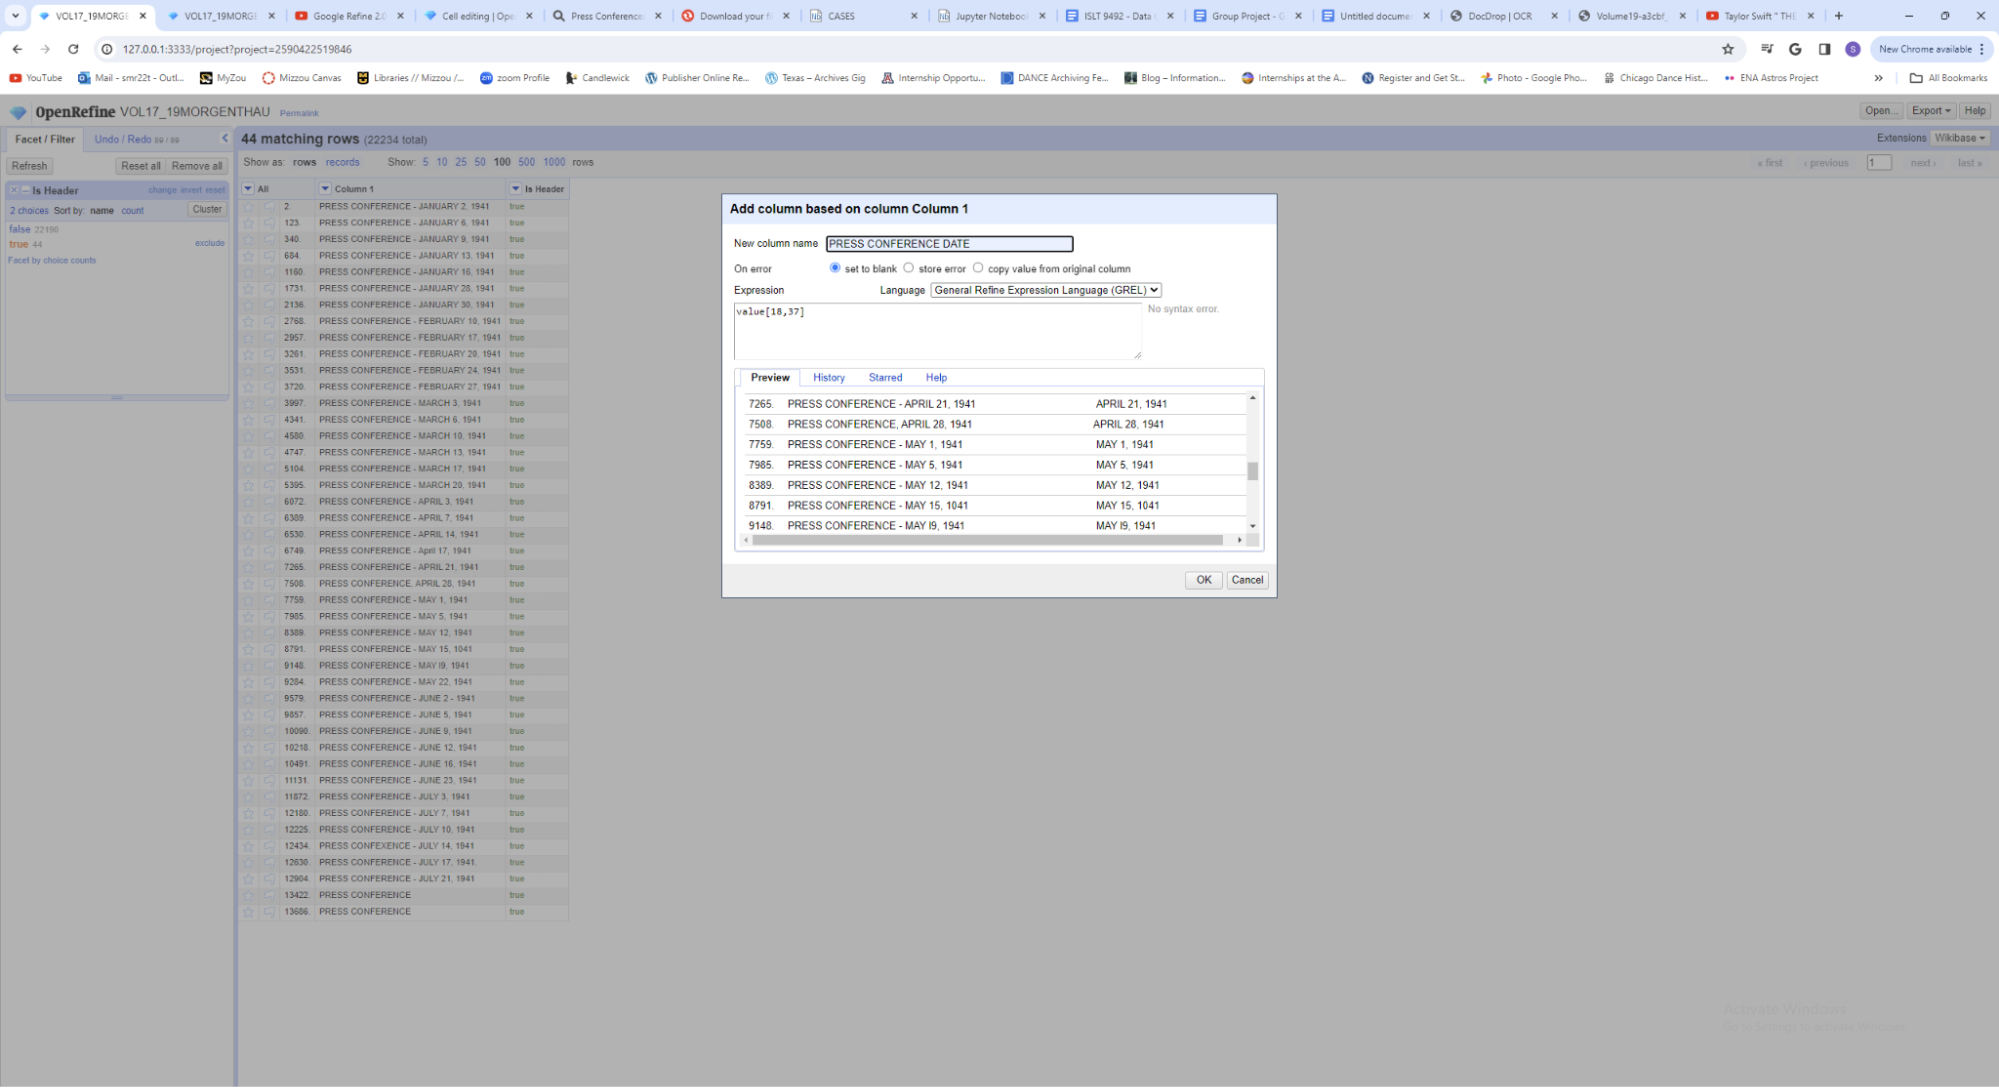This screenshot has height=1088, width=1999.
Task: Star the row PRESS CONFERENCE - JANUARY 2, 1941
Action: pyautogui.click(x=249, y=207)
